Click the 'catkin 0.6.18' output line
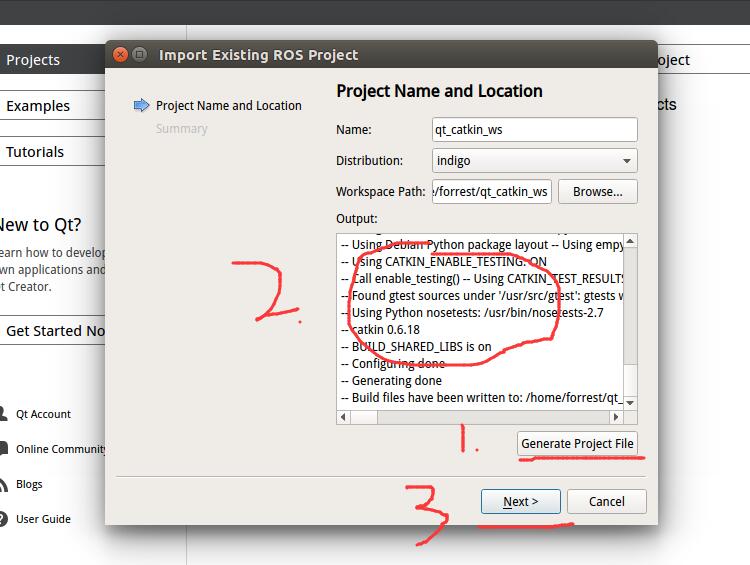This screenshot has height=565, width=750. coord(380,330)
